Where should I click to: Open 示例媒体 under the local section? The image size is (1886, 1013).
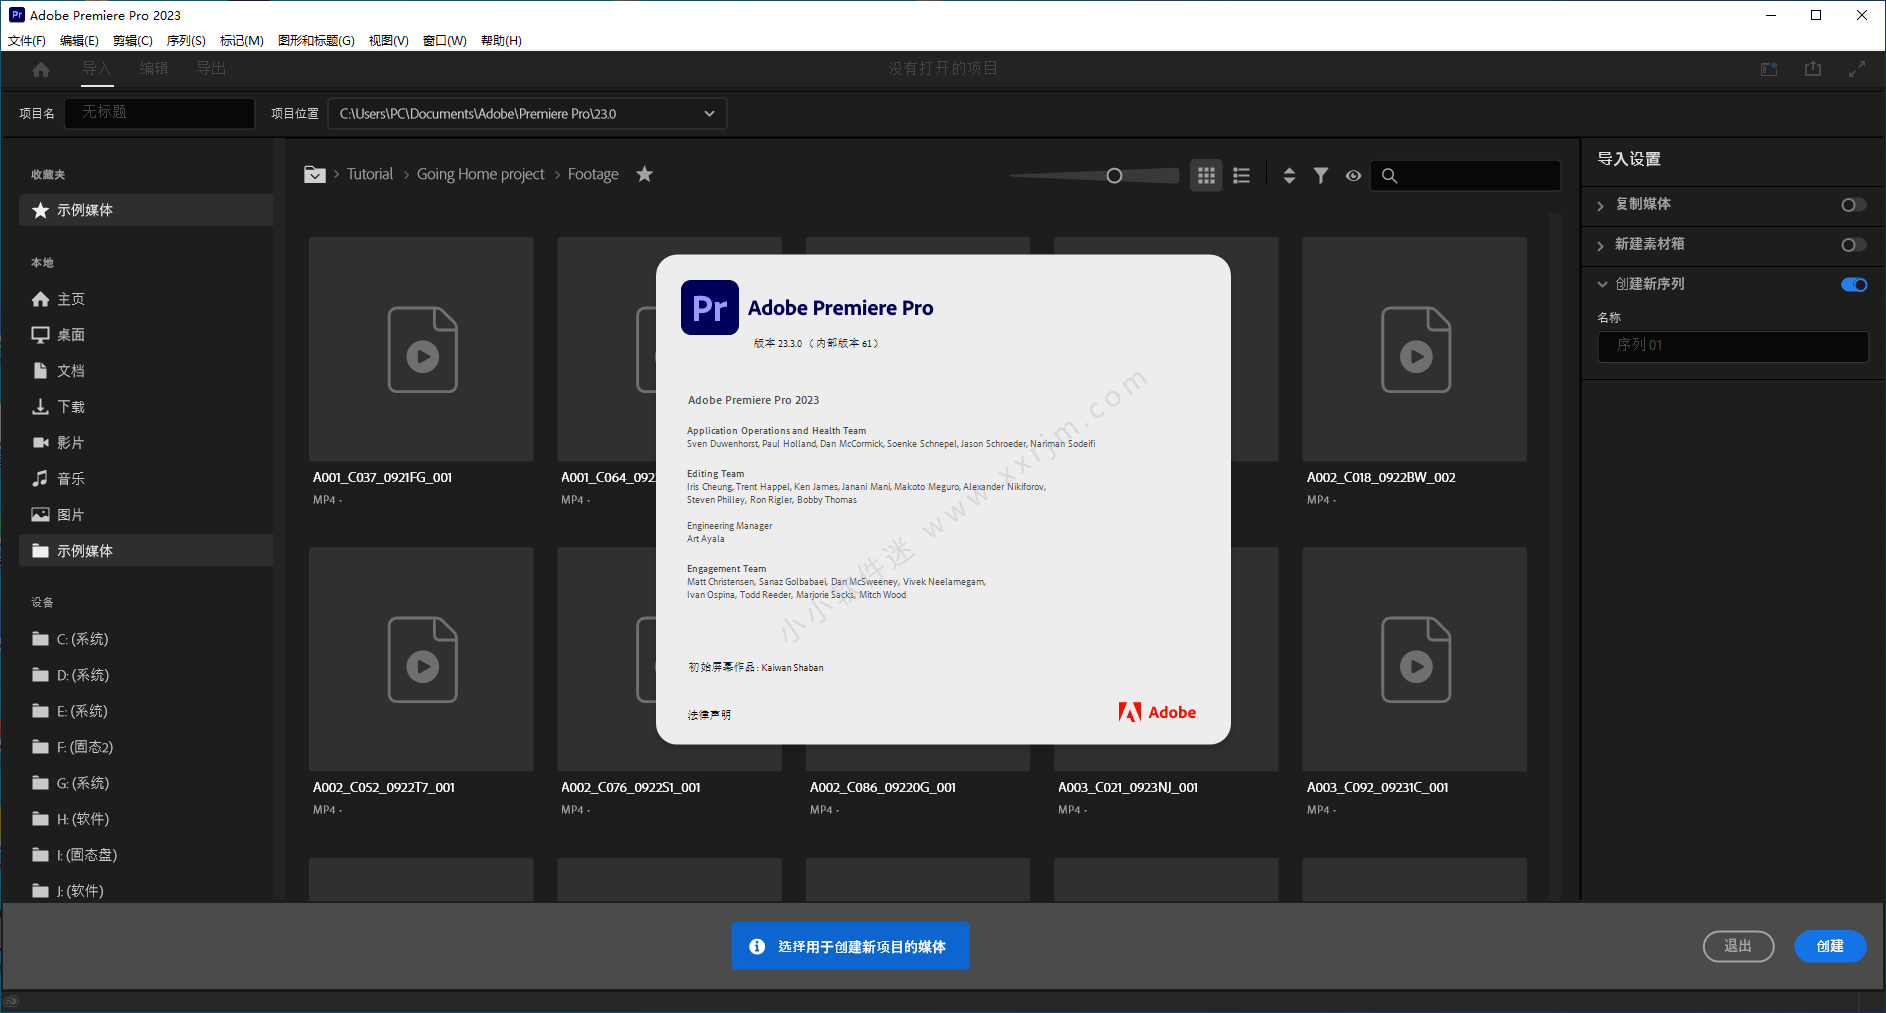tap(146, 551)
